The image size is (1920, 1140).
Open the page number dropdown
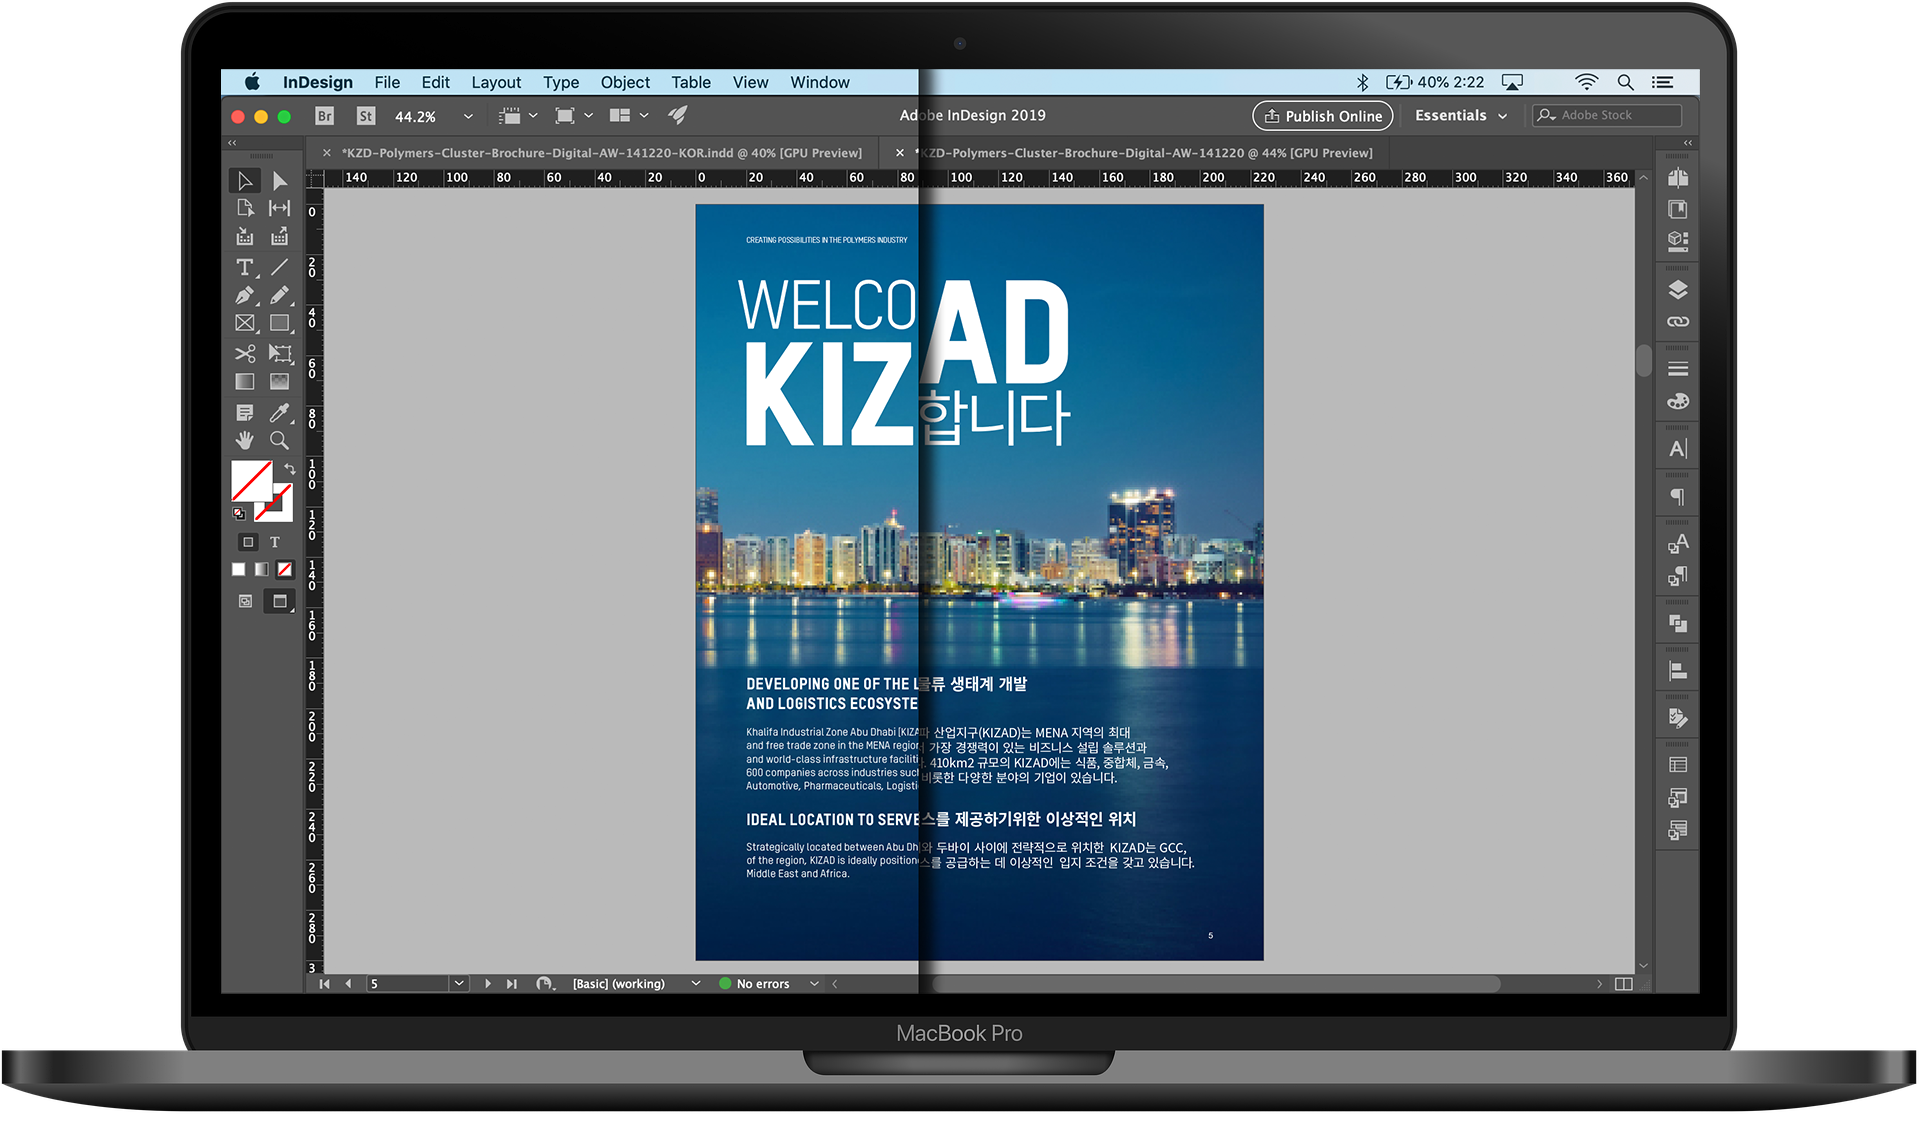coord(459,984)
